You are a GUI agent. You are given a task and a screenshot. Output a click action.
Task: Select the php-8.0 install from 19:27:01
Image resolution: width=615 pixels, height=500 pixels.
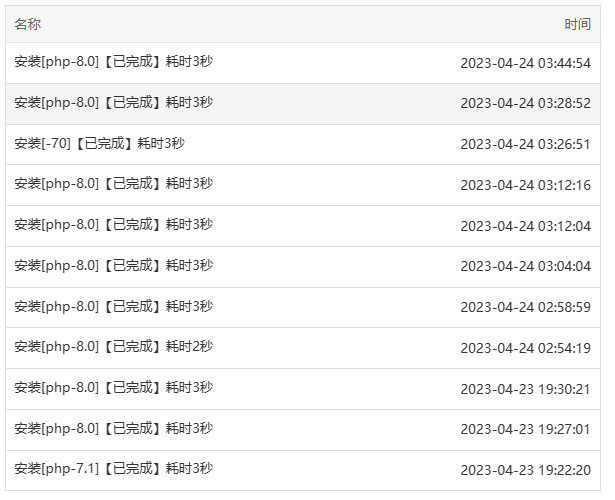tap(303, 429)
